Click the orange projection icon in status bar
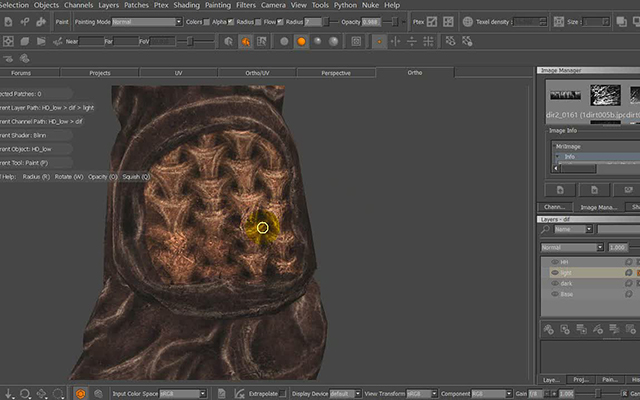This screenshot has height=400, width=640. point(80,393)
